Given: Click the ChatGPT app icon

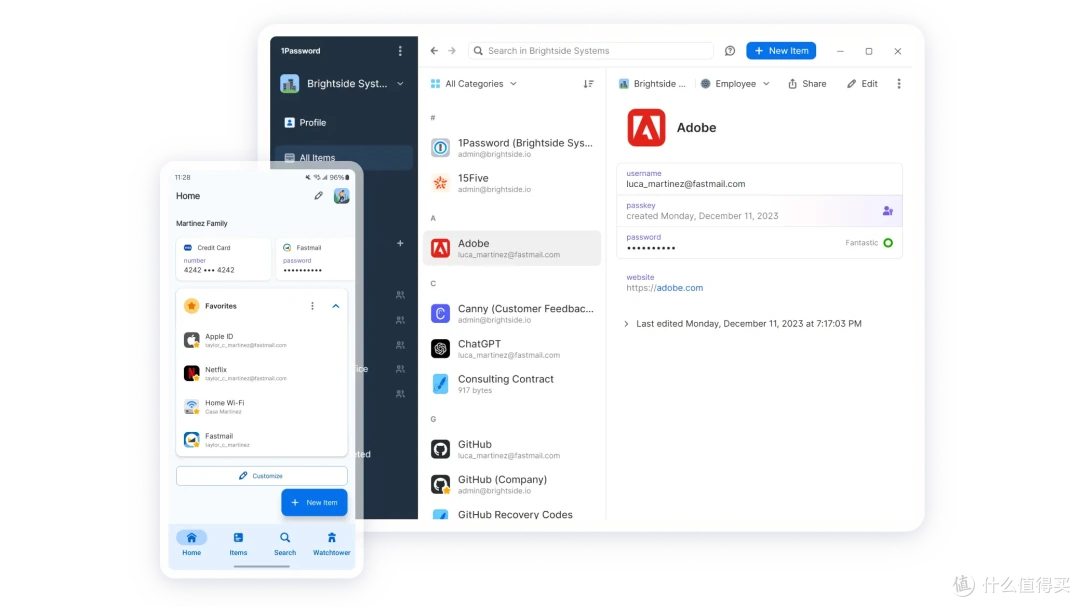Looking at the screenshot, I should pyautogui.click(x=440, y=349).
